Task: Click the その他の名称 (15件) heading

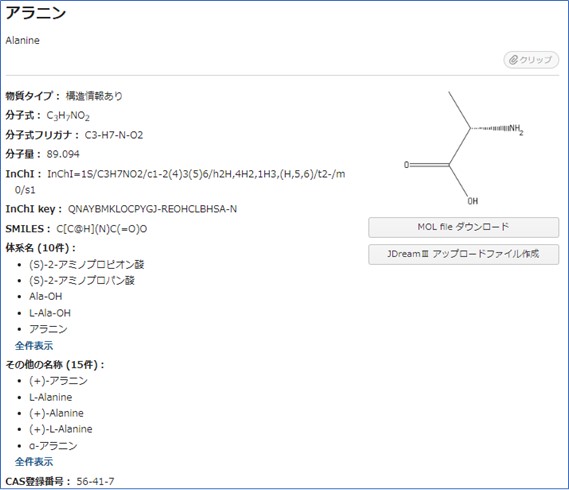Action: [55, 365]
